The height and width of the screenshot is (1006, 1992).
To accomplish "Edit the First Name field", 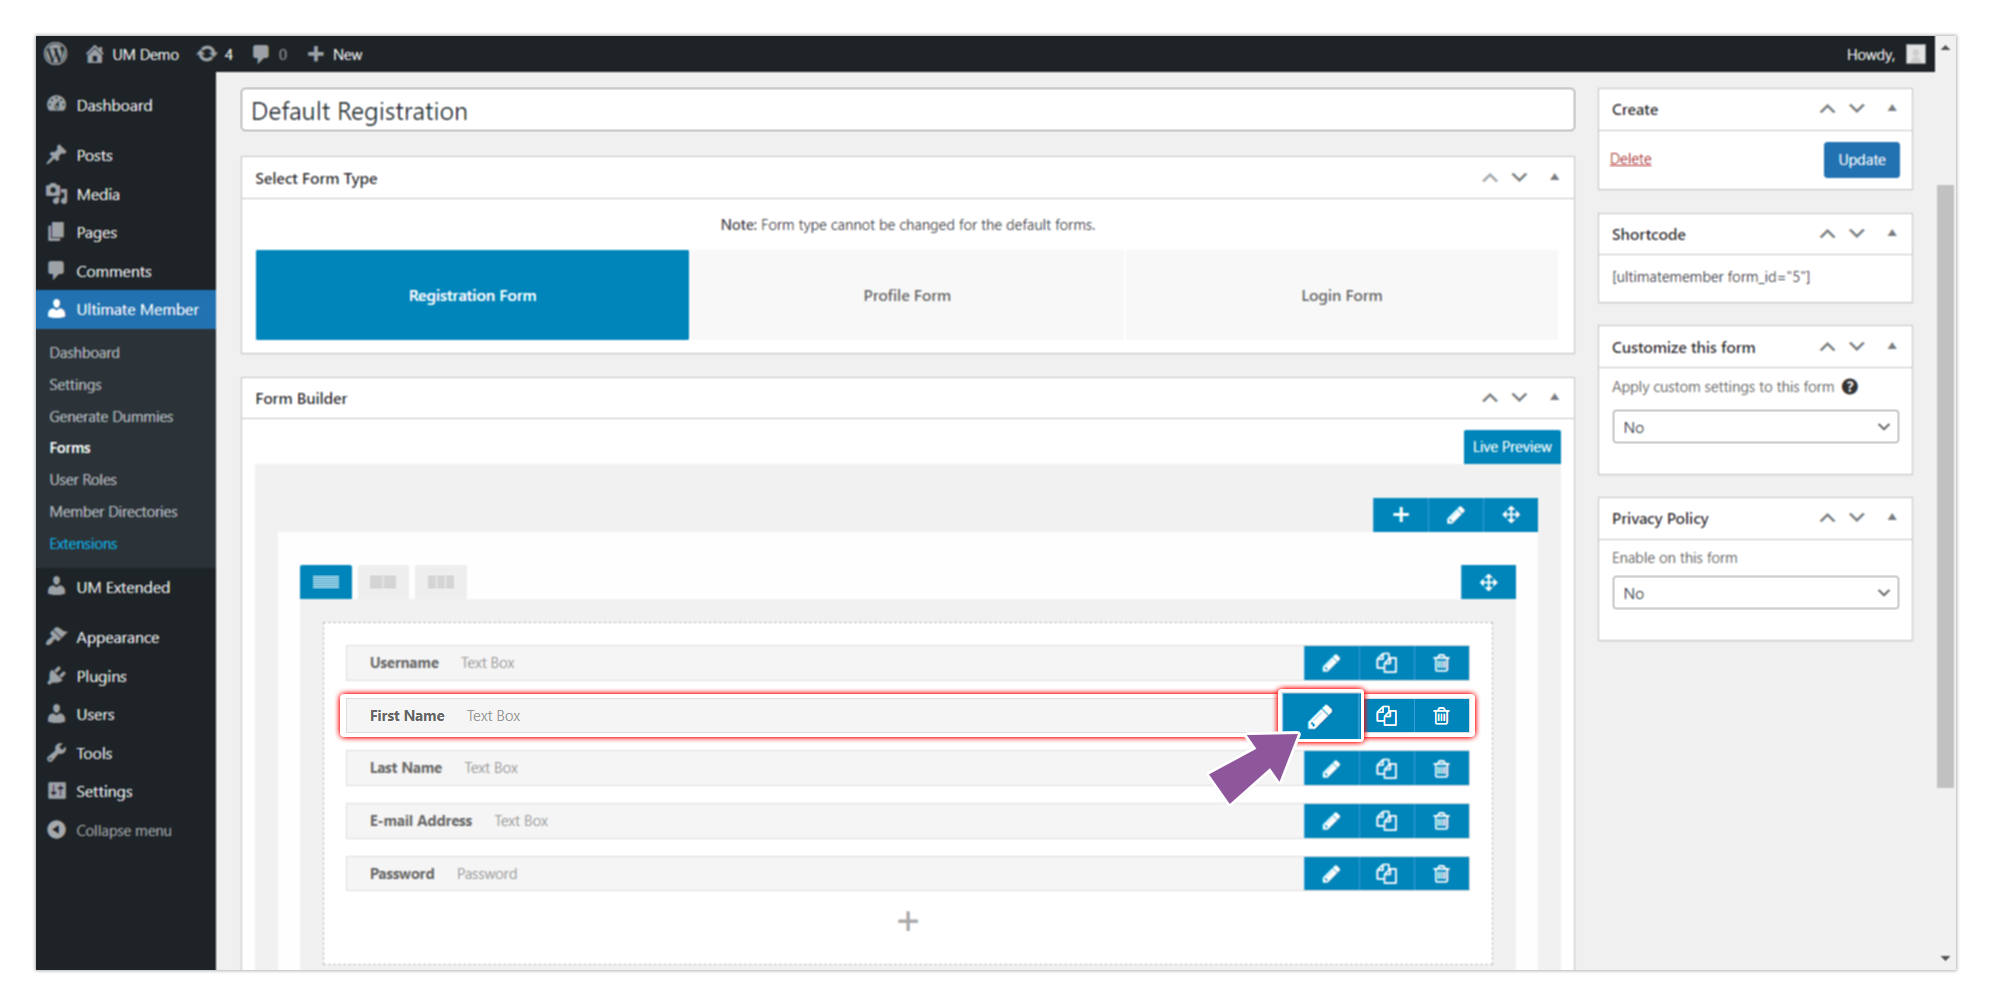I will click(x=1320, y=716).
